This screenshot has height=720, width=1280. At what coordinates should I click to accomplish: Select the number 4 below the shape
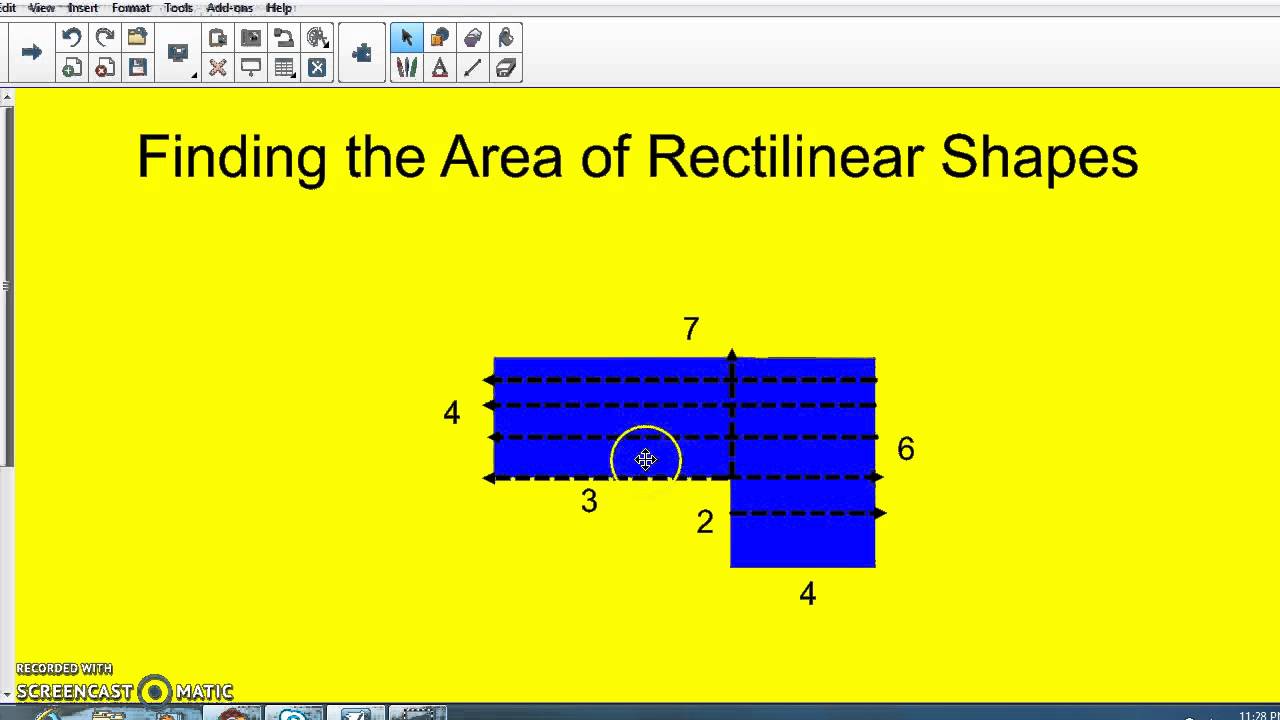coord(808,594)
